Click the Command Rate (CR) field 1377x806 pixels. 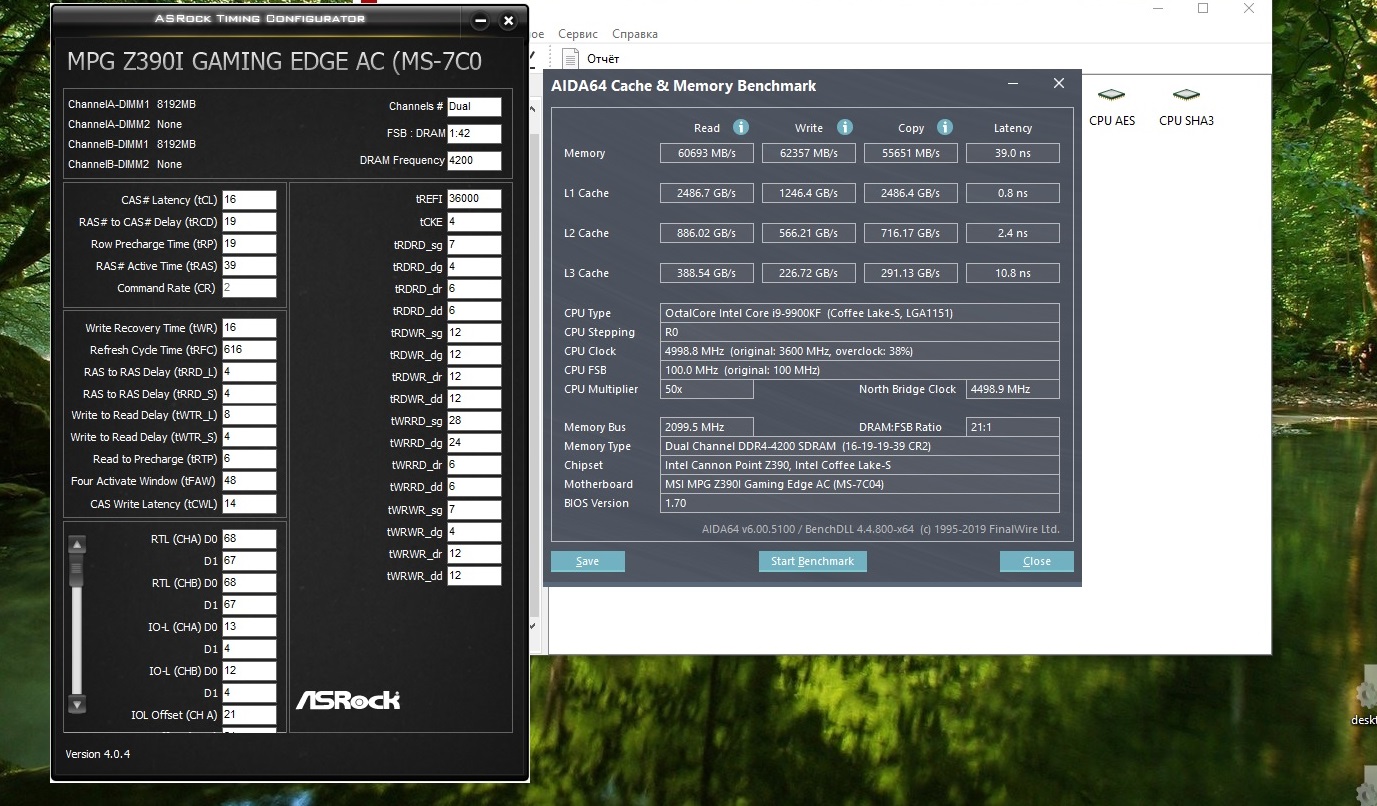pos(249,288)
